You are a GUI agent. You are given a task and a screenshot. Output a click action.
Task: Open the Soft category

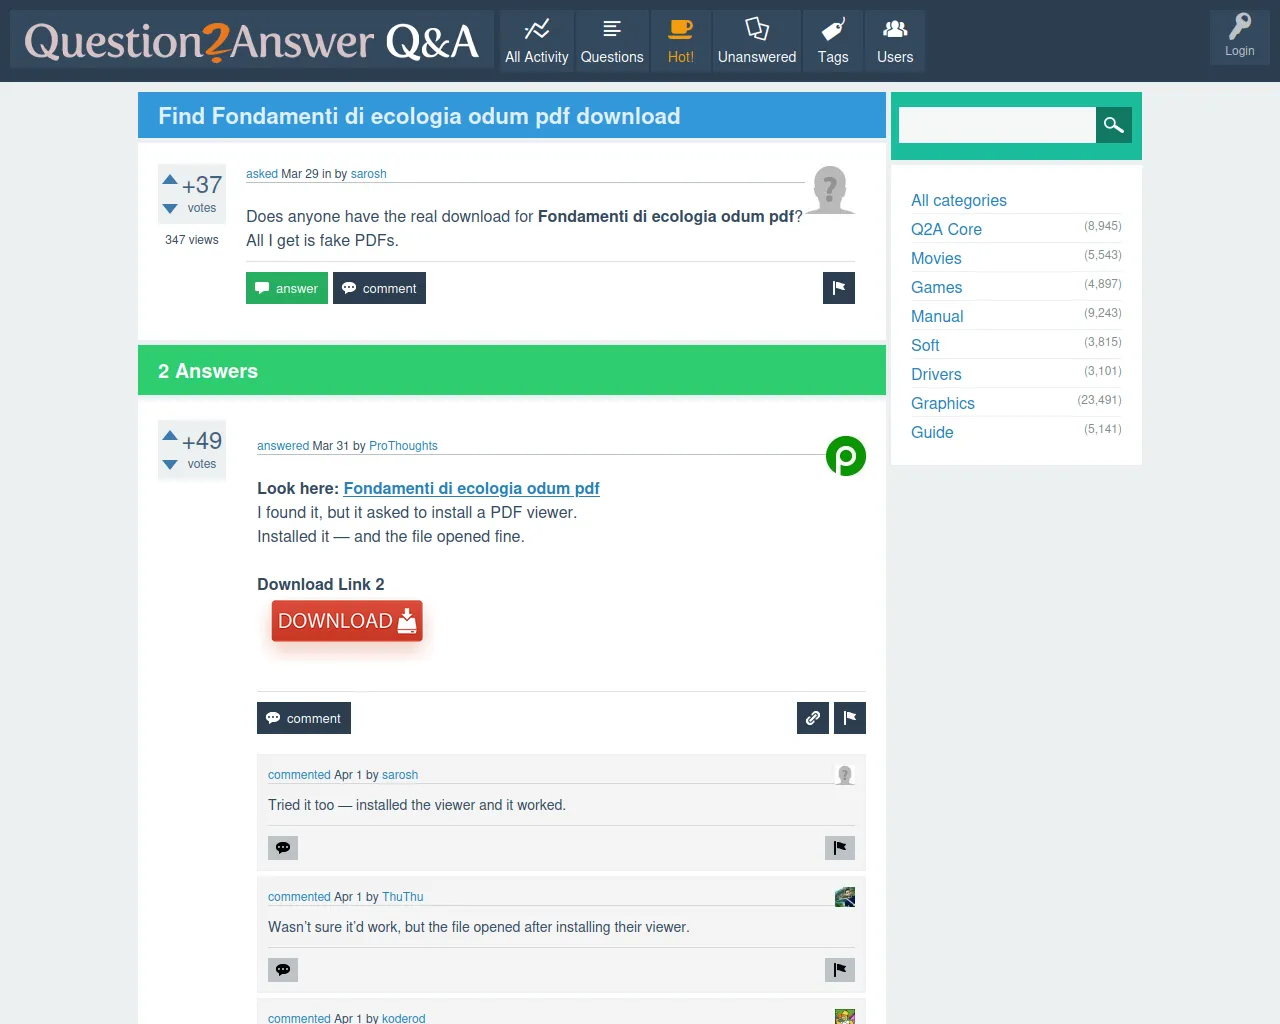coord(925,345)
